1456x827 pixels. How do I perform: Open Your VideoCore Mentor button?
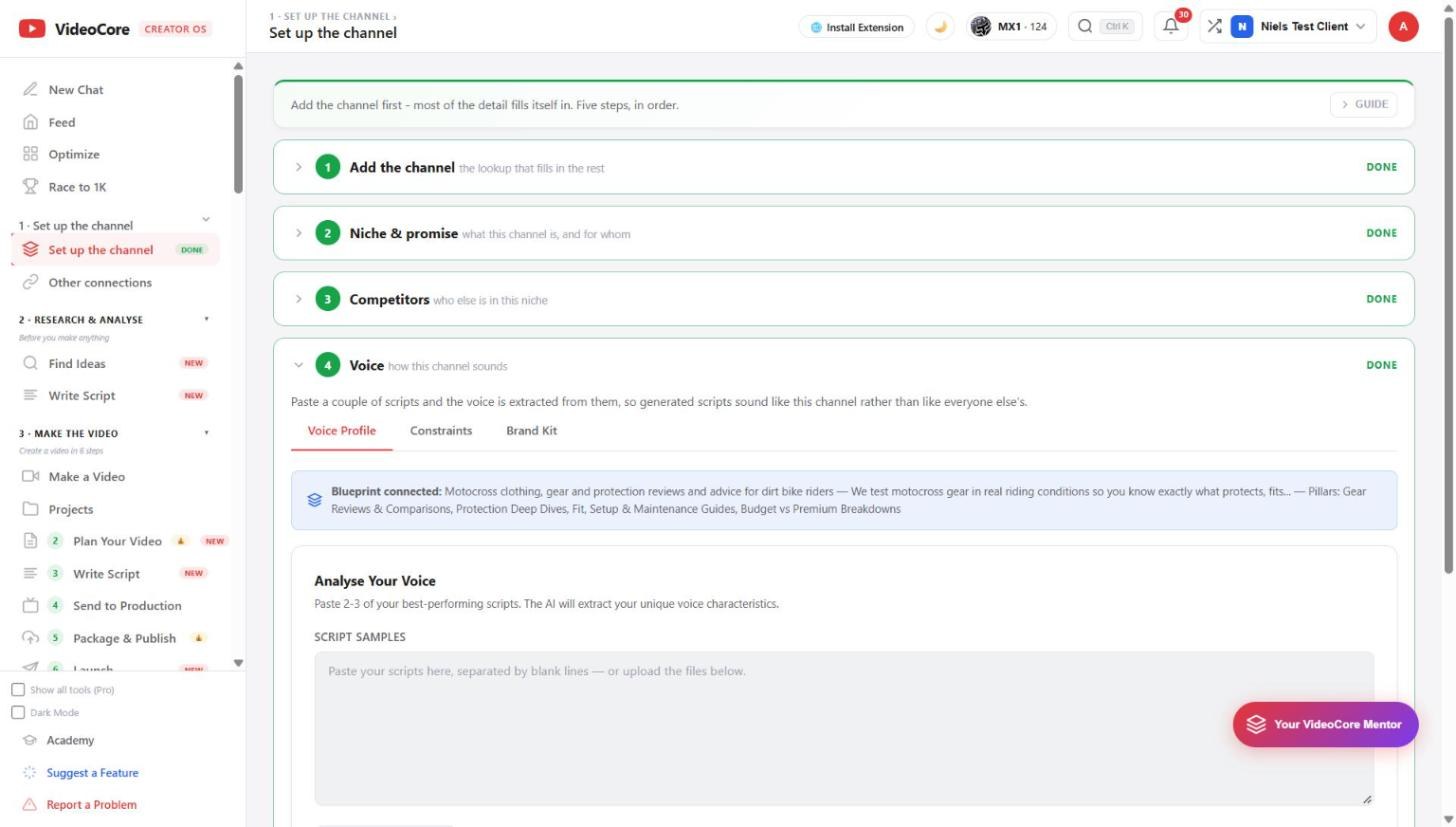(1325, 724)
